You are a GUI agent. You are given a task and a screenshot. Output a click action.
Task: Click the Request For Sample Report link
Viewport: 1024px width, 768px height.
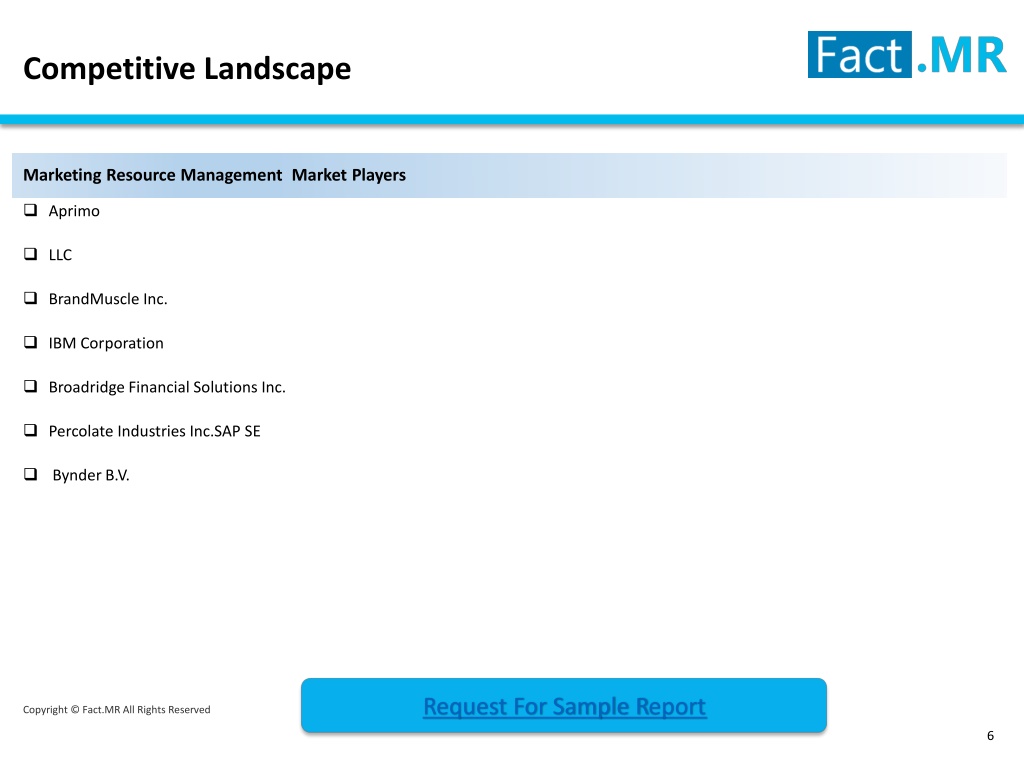pos(564,707)
